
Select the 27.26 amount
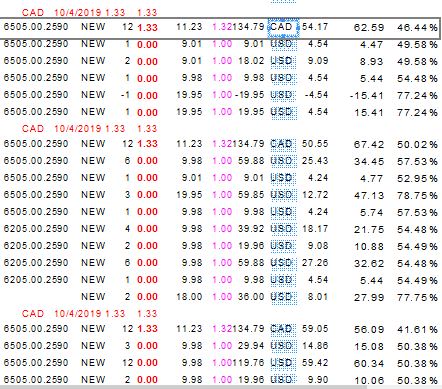[x=315, y=263]
